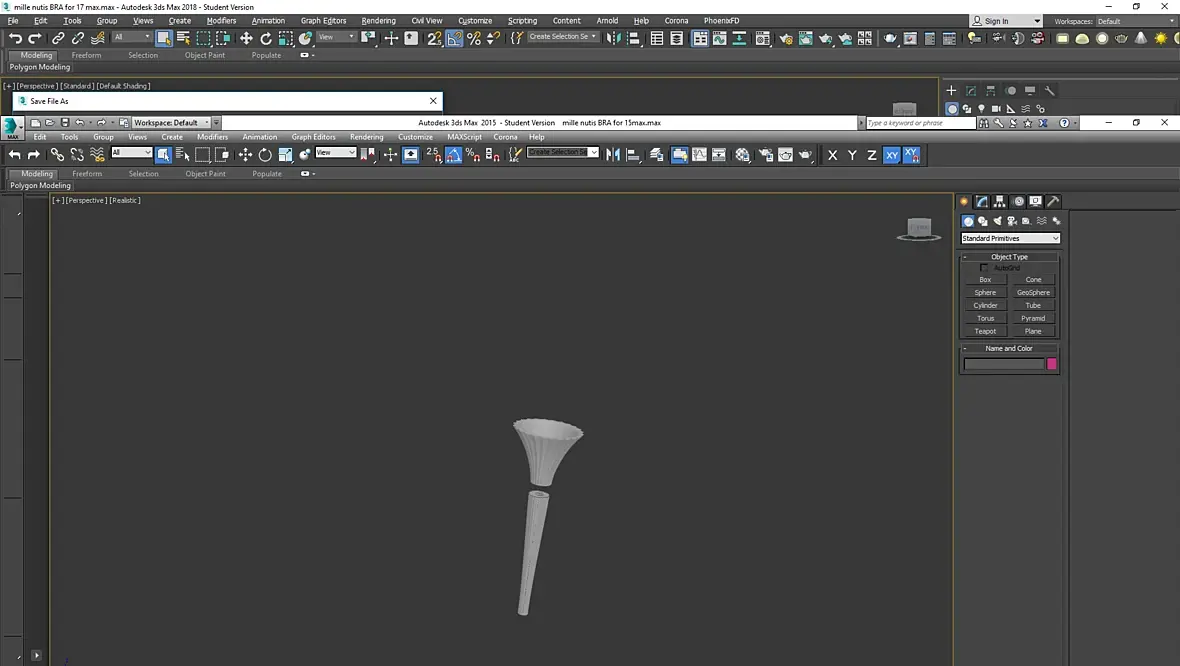
Task: Restrict to XY plane button
Action: (x=892, y=155)
